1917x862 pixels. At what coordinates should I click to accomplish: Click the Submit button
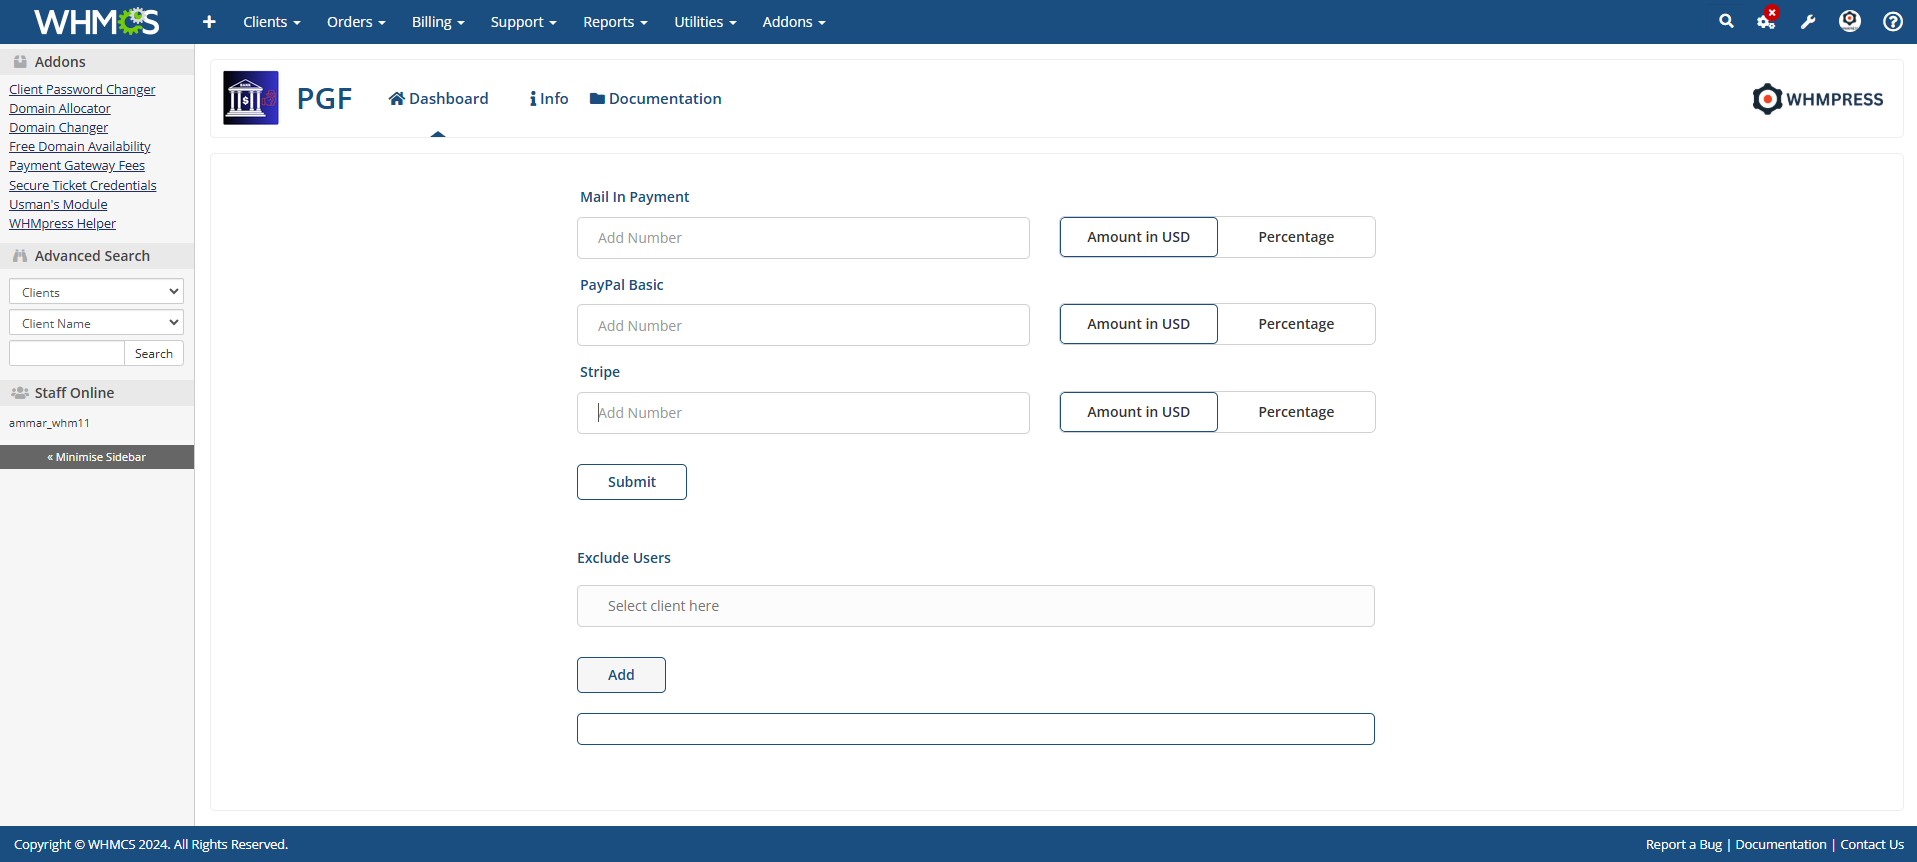[x=631, y=482]
